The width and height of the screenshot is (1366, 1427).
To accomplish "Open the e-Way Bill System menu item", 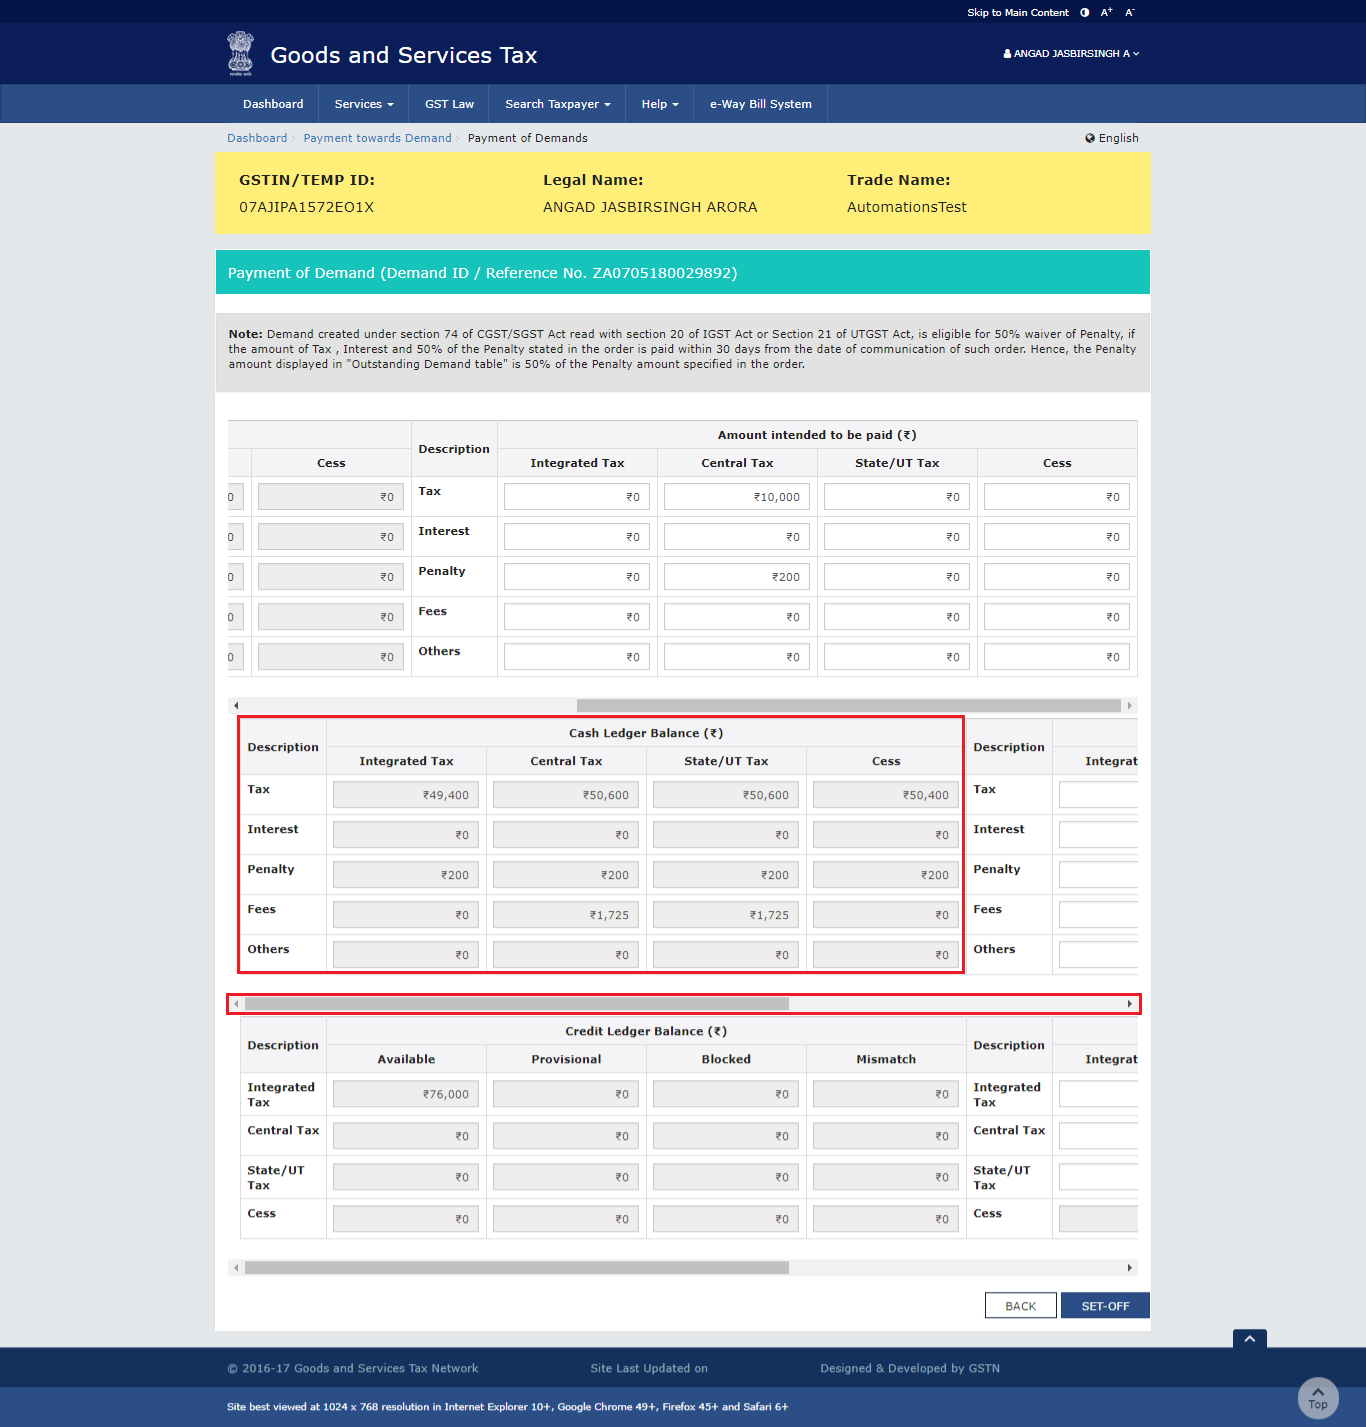I will coord(760,103).
